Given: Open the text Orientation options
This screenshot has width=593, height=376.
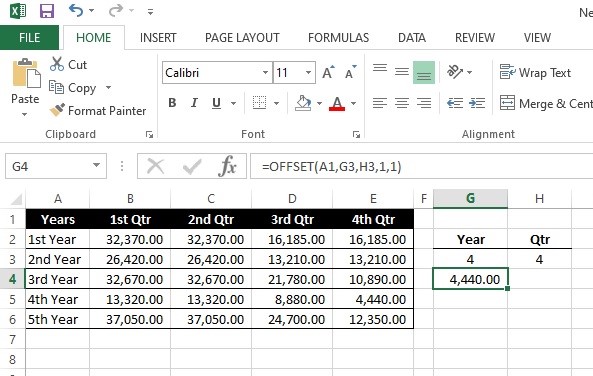Looking at the screenshot, I should 459,71.
